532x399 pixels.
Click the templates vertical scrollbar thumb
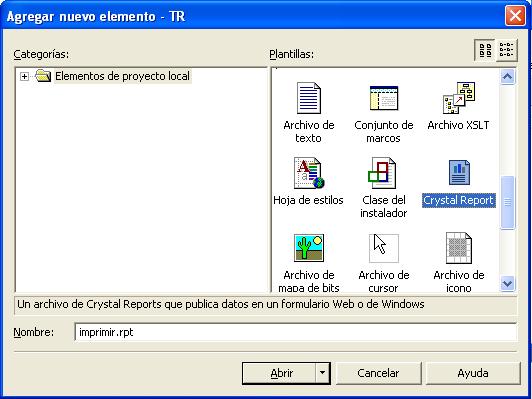[508, 203]
